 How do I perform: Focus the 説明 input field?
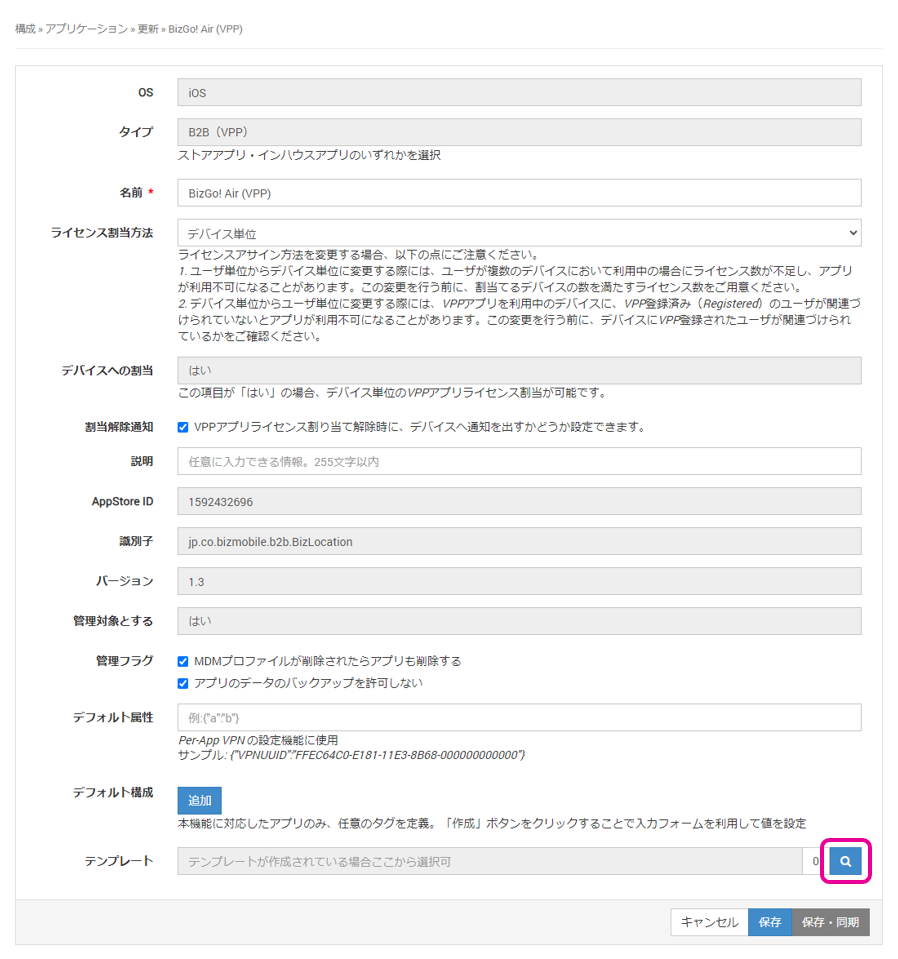tap(519, 461)
